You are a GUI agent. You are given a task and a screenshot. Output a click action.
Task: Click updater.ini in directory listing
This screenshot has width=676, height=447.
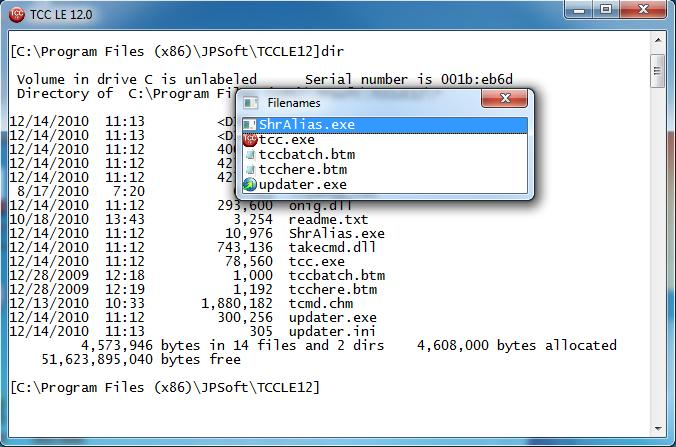tap(332, 331)
